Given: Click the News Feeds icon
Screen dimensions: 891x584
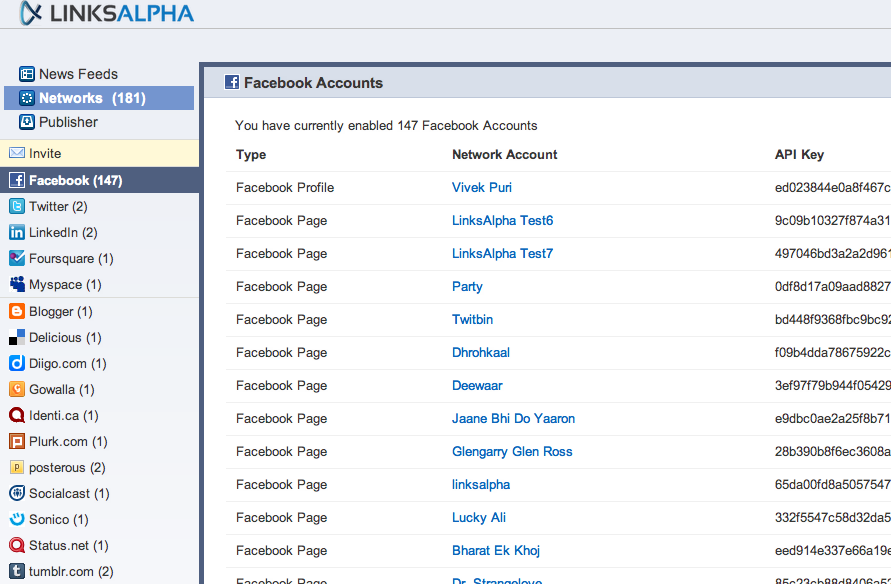Looking at the screenshot, I should pyautogui.click(x=27, y=74).
